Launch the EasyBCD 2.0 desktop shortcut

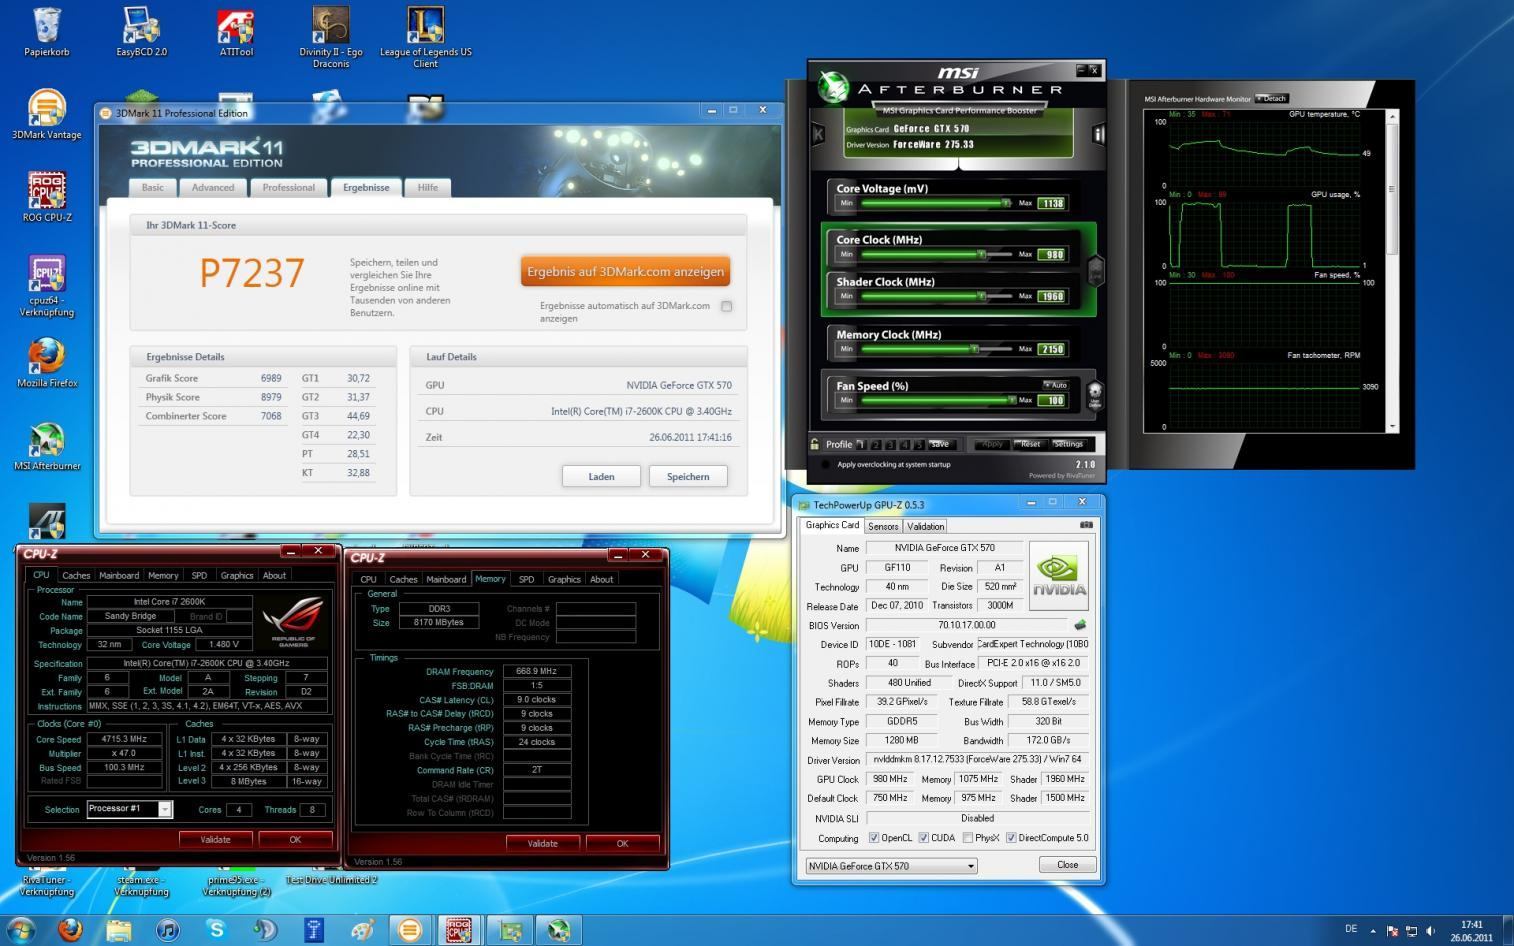[x=141, y=32]
